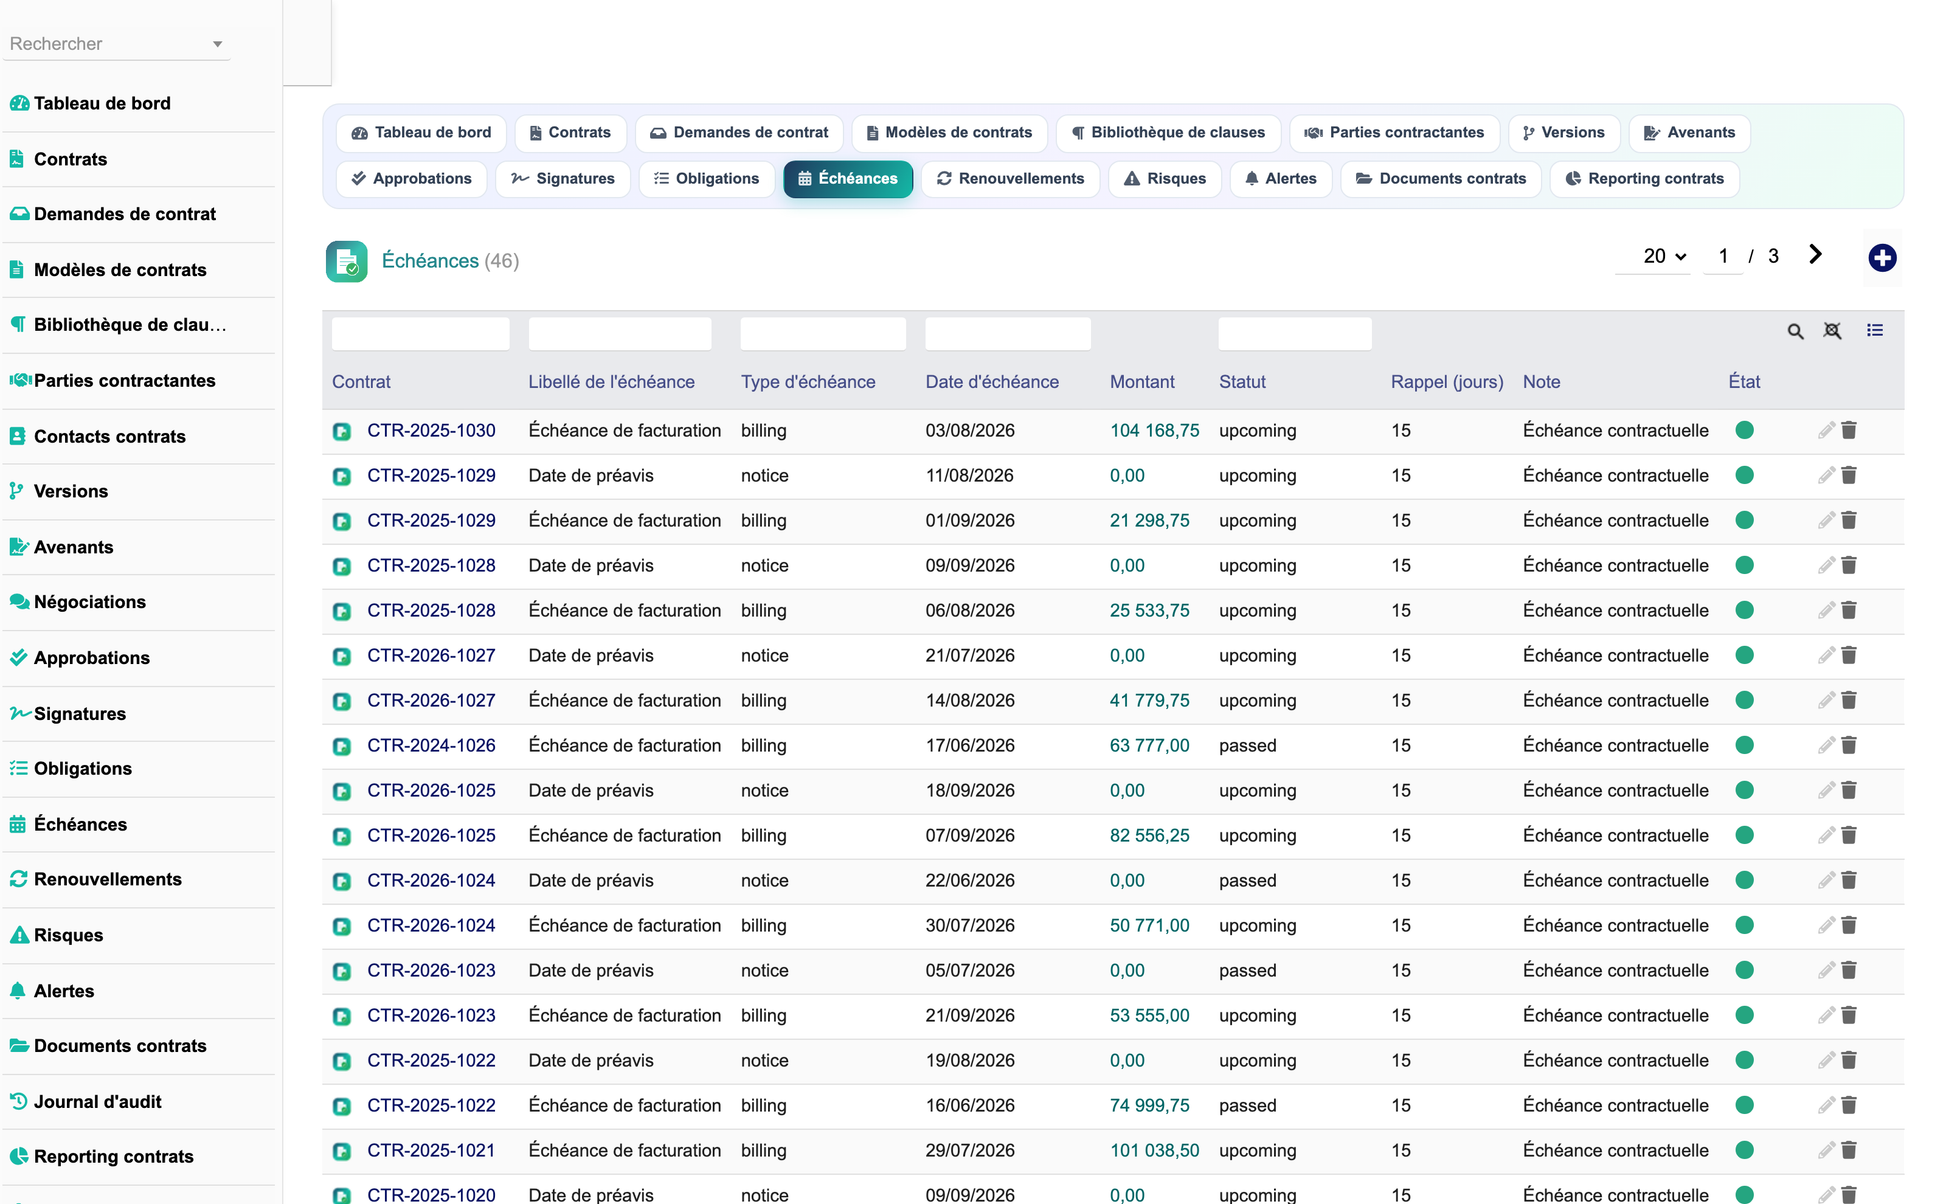Edit the CTR-2025-1030 échéance with pencil icon
Screen dimensions: 1946x1204
[1826, 430]
